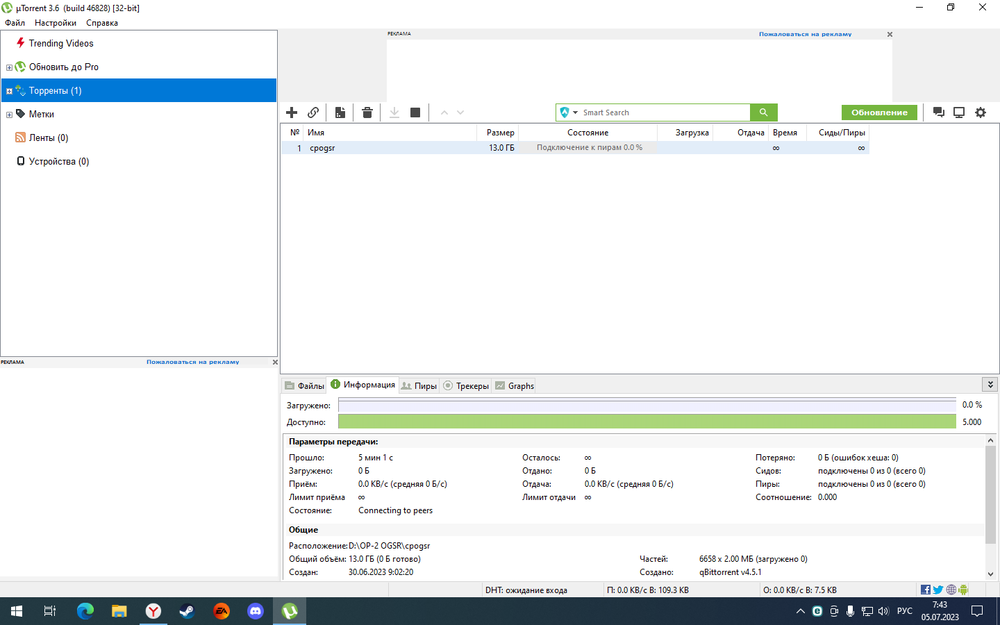The width and height of the screenshot is (1000, 625).
Task: Open Steam from the Windows taskbar
Action: pyautogui.click(x=186, y=610)
